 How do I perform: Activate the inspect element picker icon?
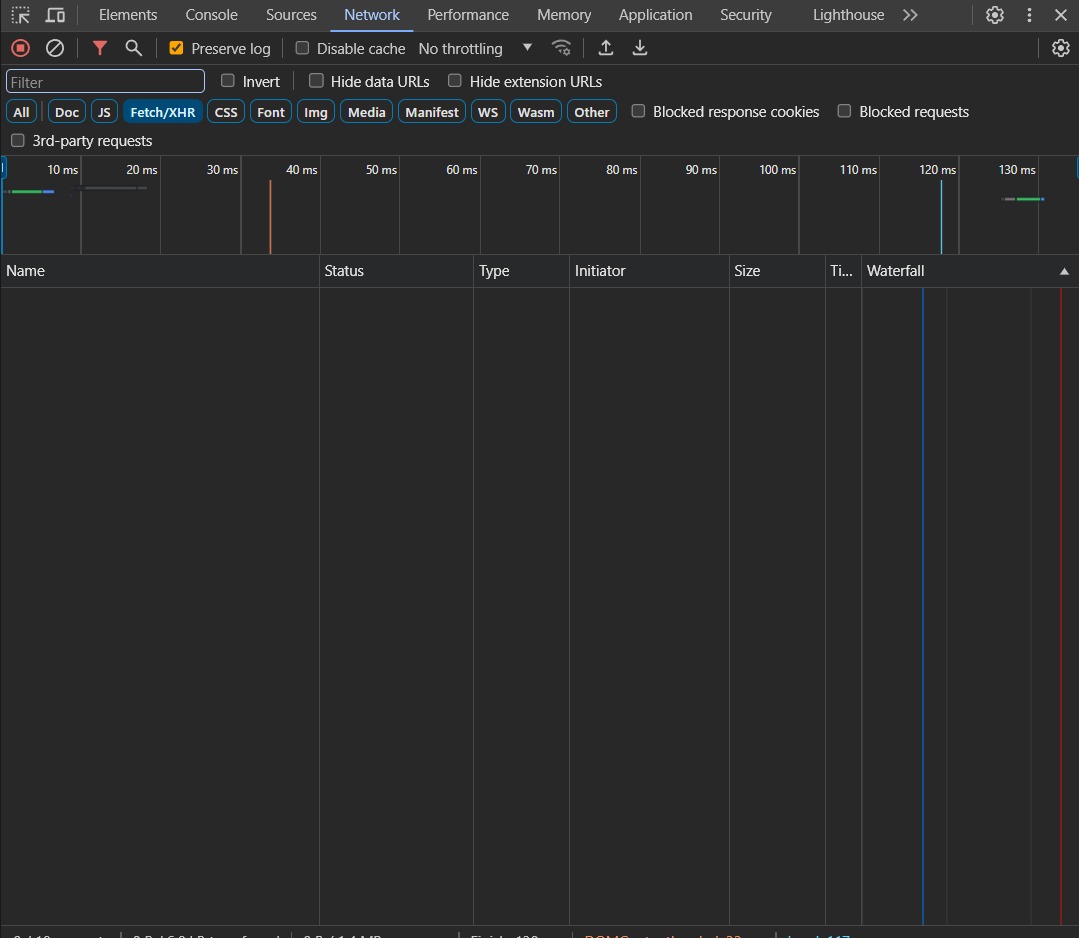tap(21, 15)
